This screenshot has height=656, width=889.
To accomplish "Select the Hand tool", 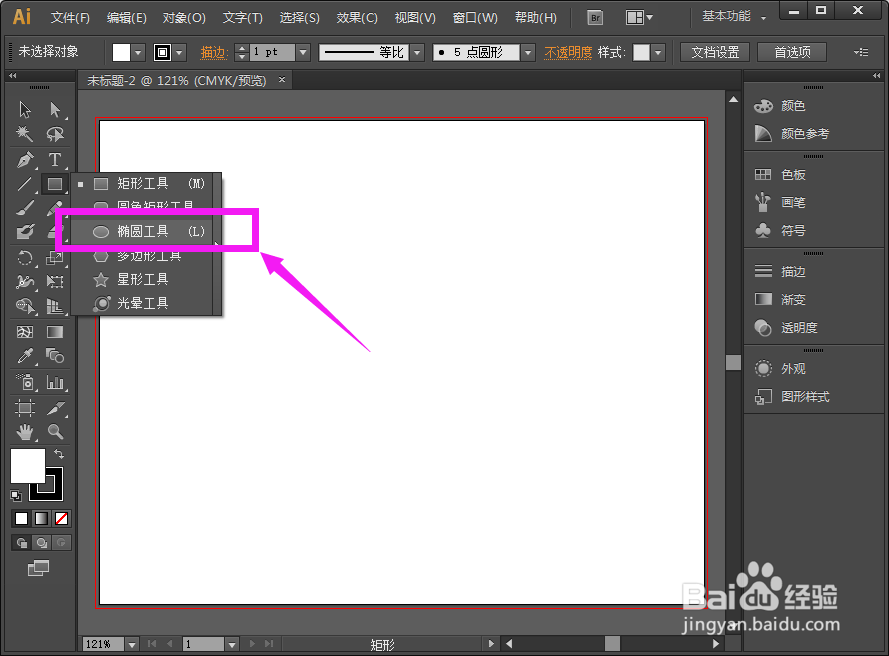I will click(24, 433).
